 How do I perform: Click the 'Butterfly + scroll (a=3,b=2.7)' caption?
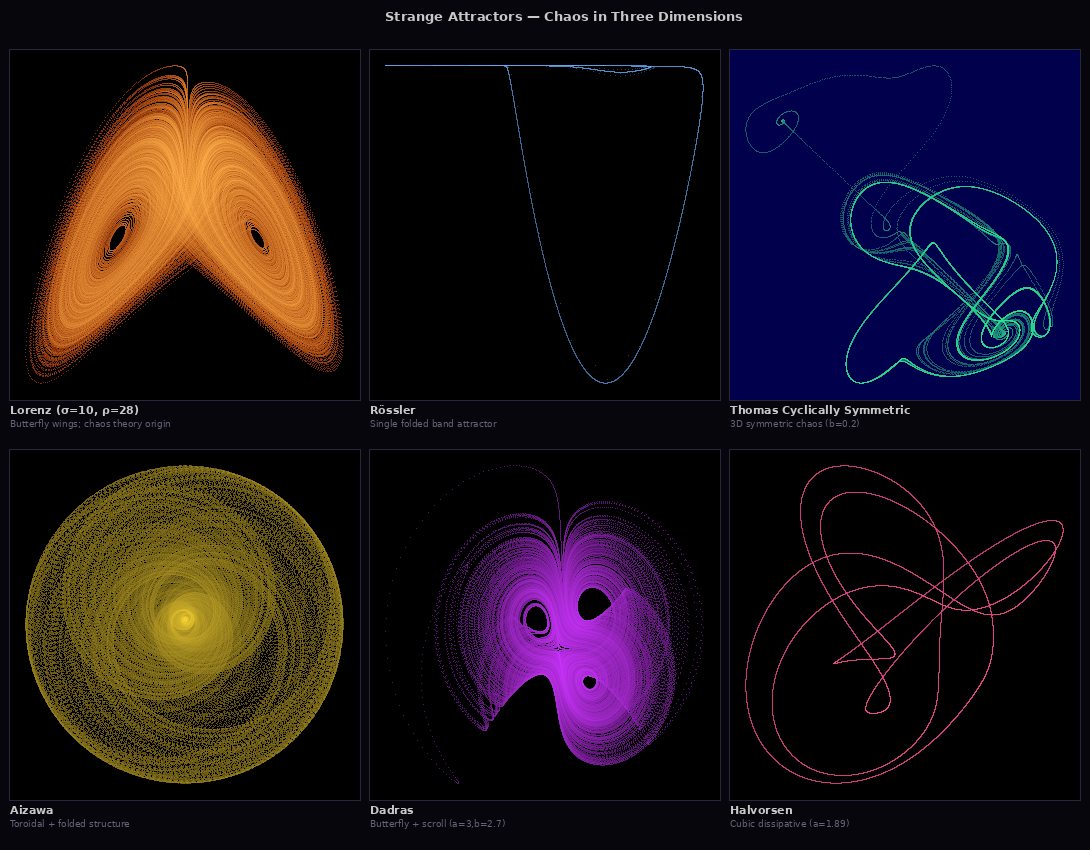[x=438, y=823]
